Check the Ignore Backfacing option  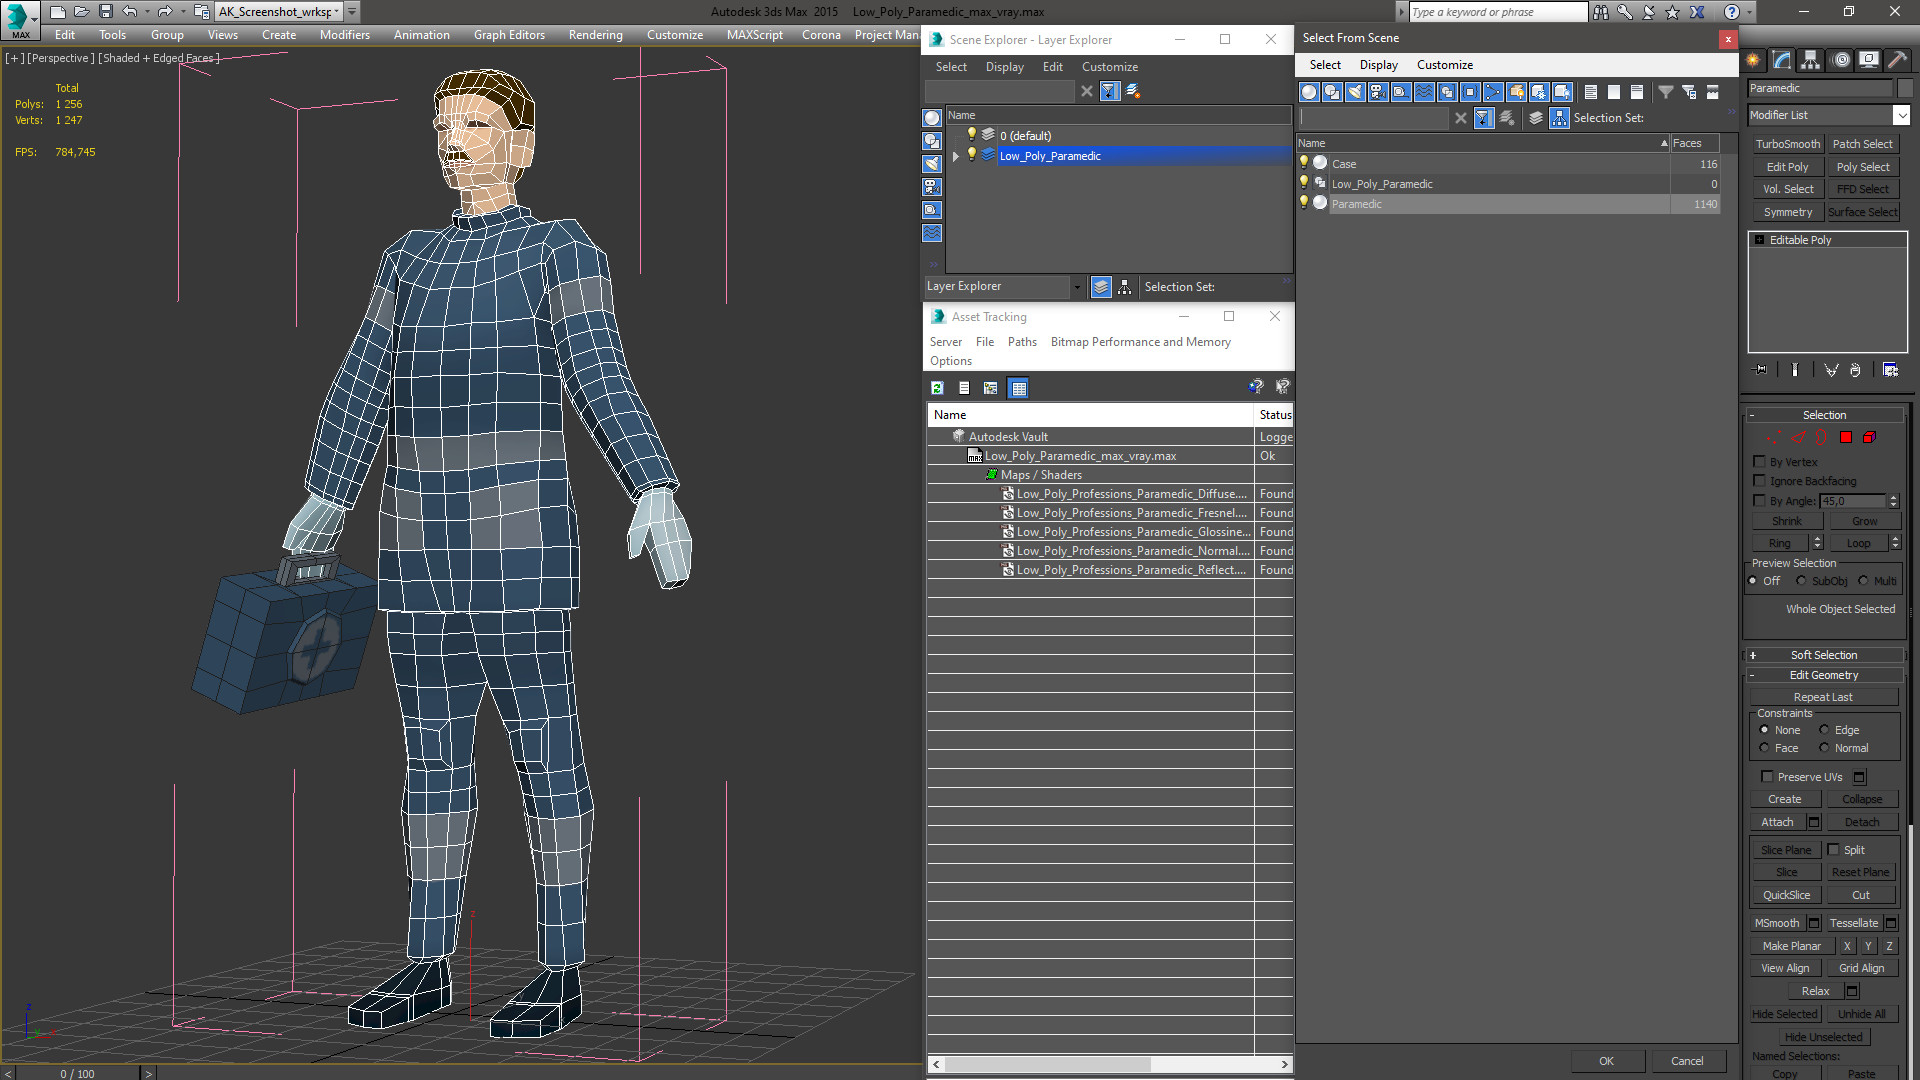(x=1760, y=481)
